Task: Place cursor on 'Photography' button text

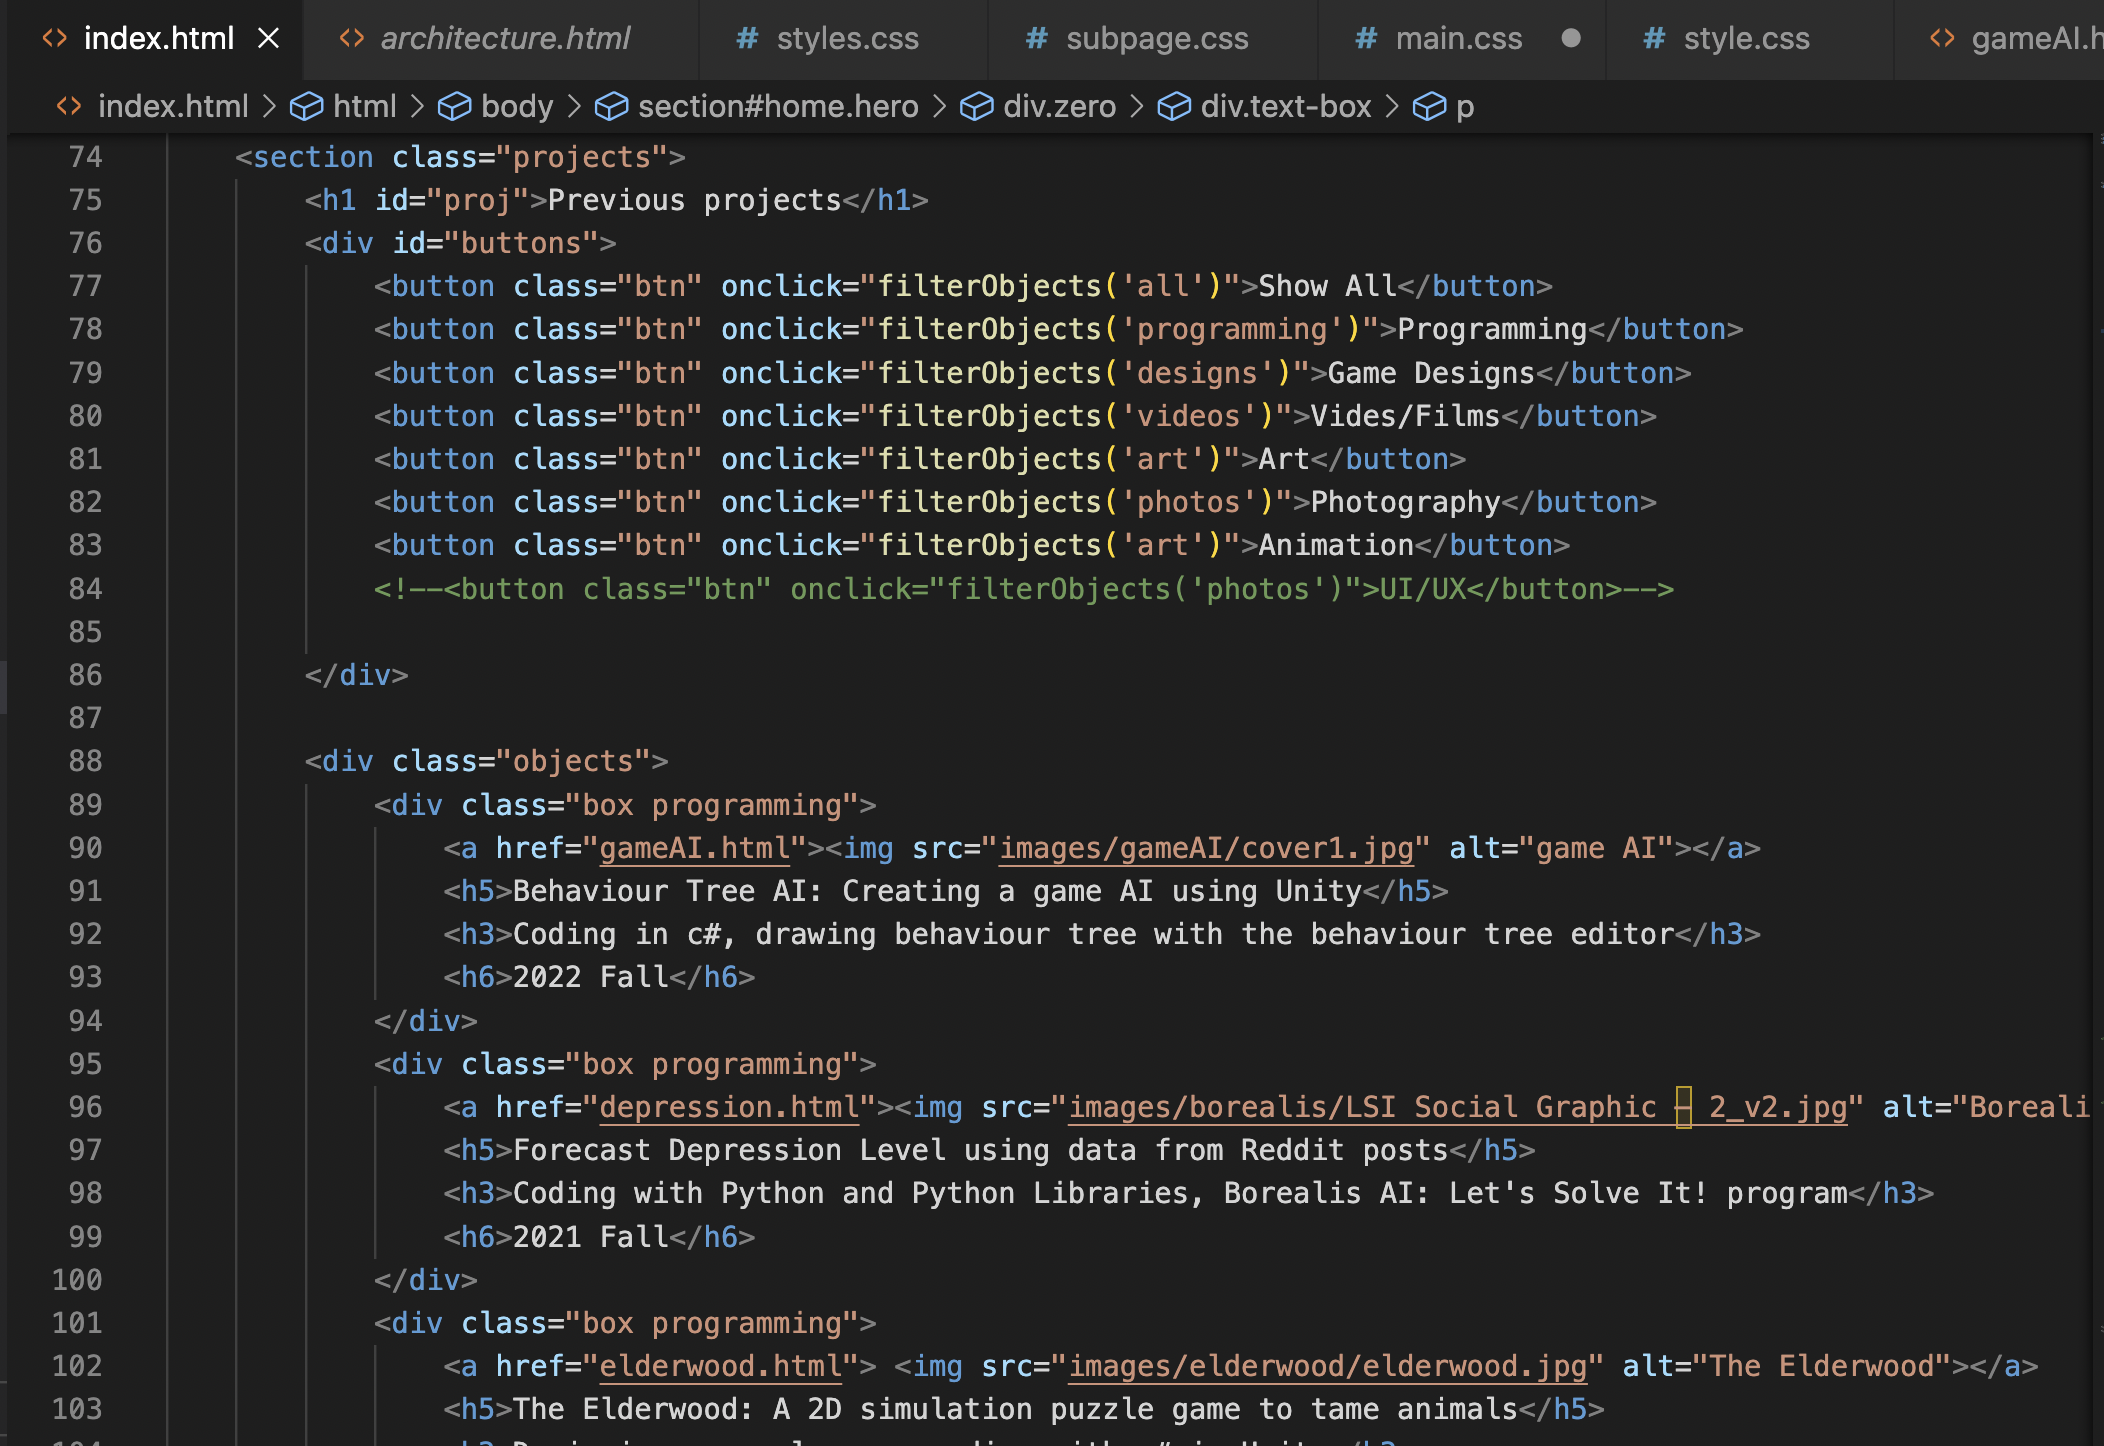Action: (x=1405, y=502)
